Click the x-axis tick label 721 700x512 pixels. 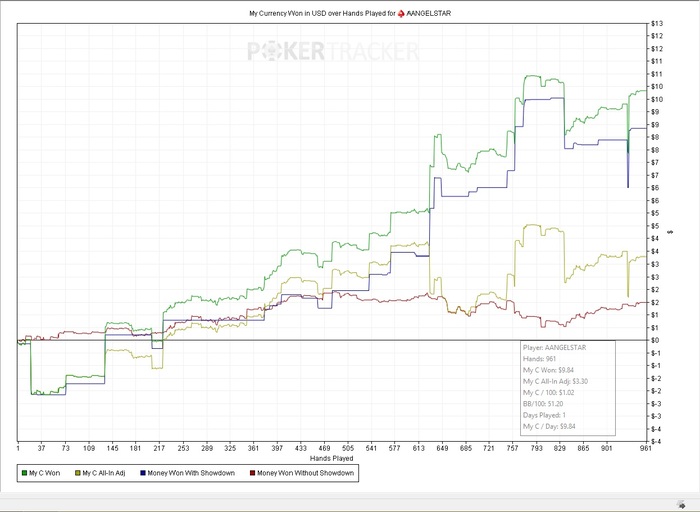[x=489, y=448]
